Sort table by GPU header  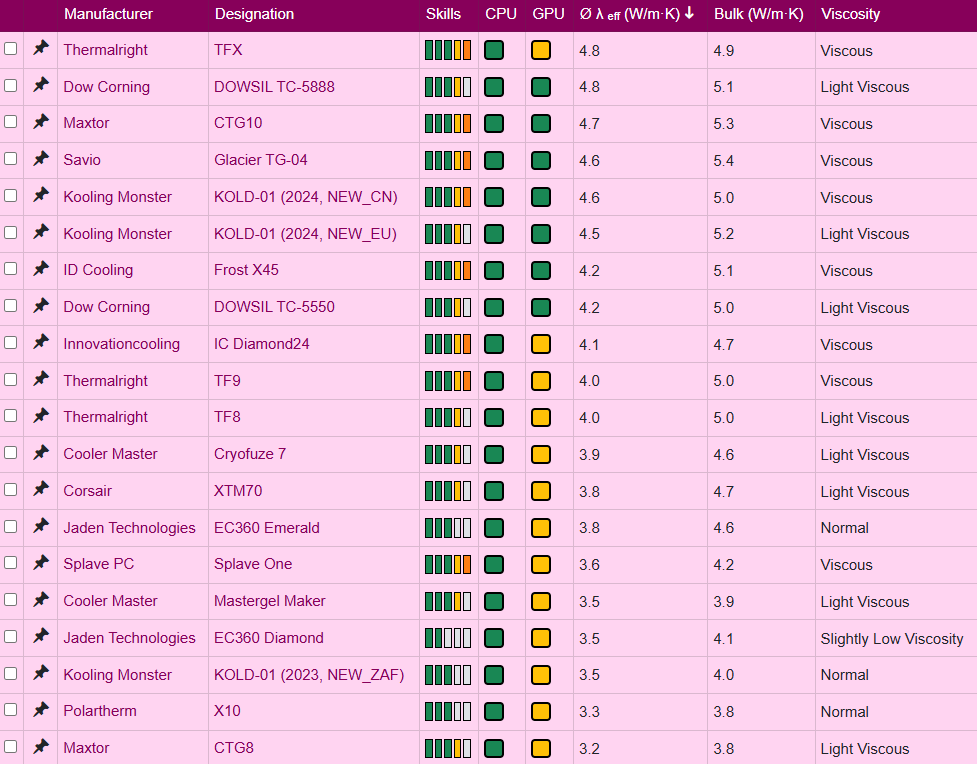click(548, 14)
